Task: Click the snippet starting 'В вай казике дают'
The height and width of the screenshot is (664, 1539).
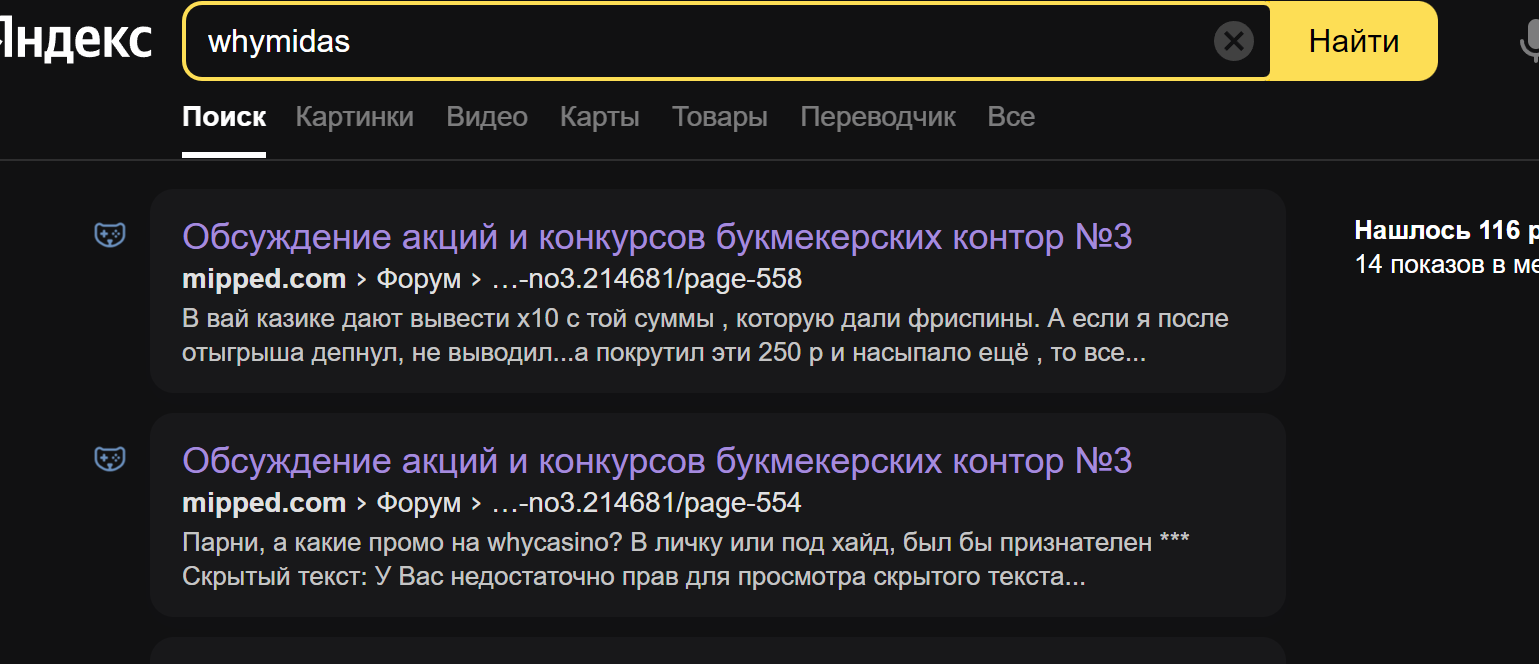Action: click(x=706, y=336)
